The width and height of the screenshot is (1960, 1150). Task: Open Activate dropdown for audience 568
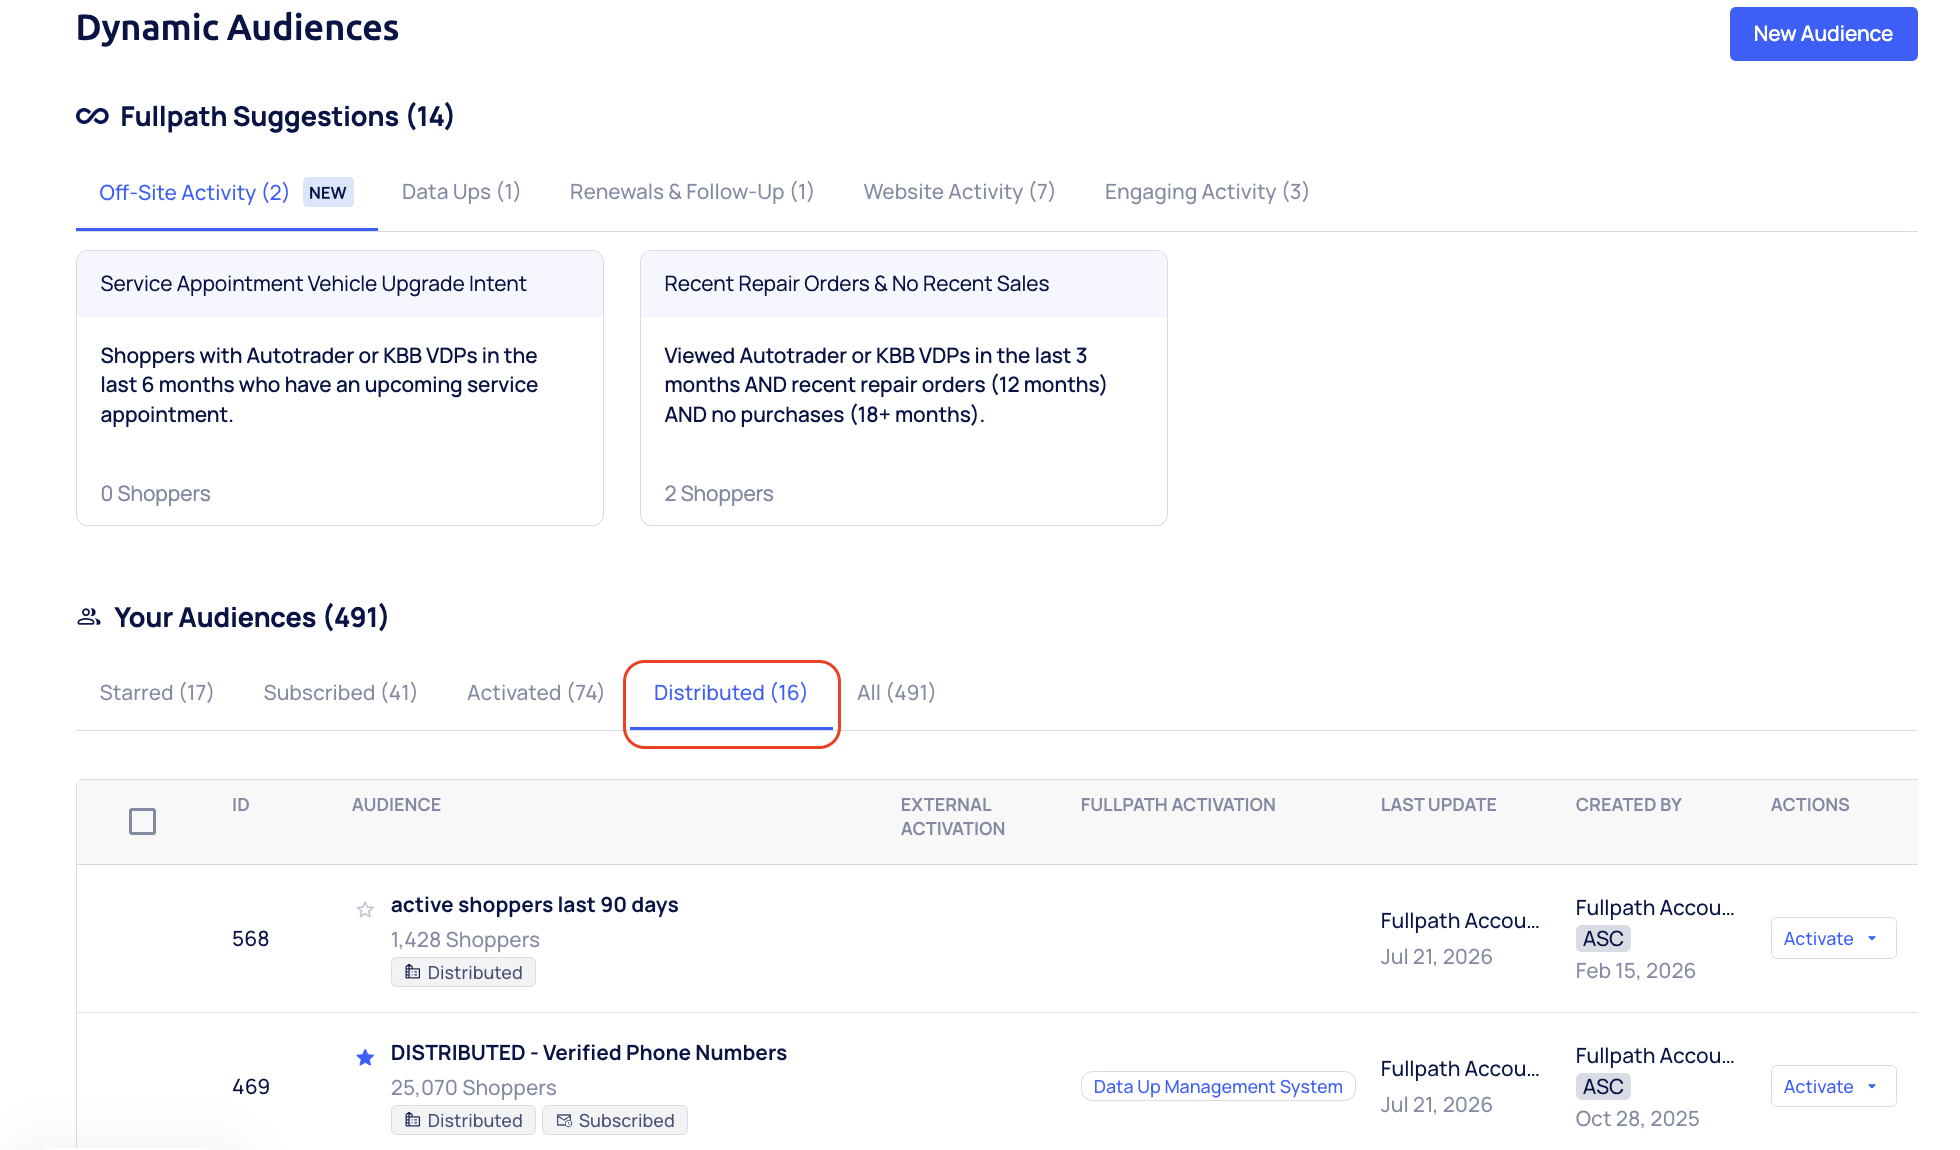coord(1833,938)
